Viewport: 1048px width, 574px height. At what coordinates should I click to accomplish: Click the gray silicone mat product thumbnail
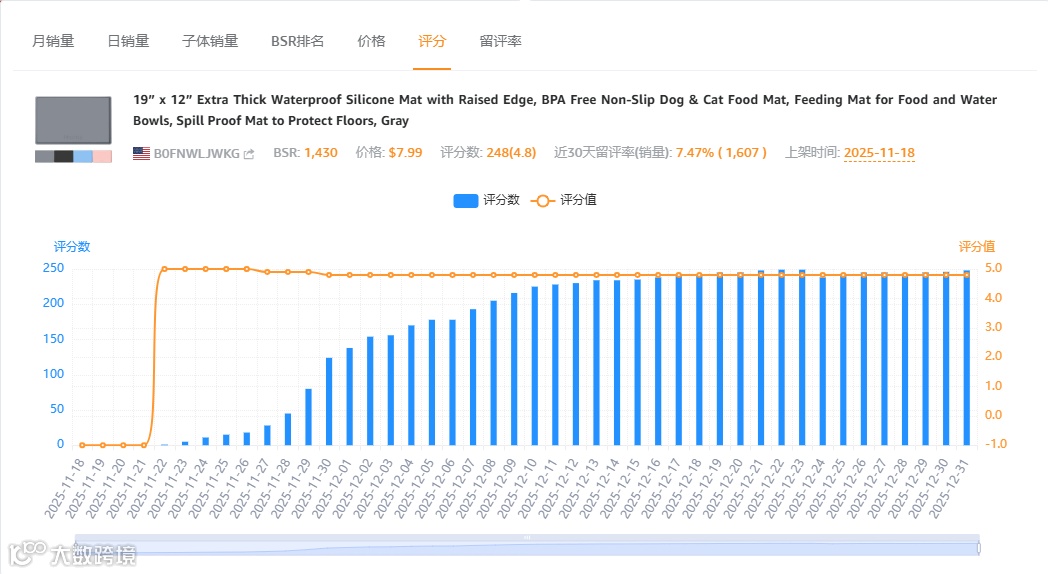[74, 120]
